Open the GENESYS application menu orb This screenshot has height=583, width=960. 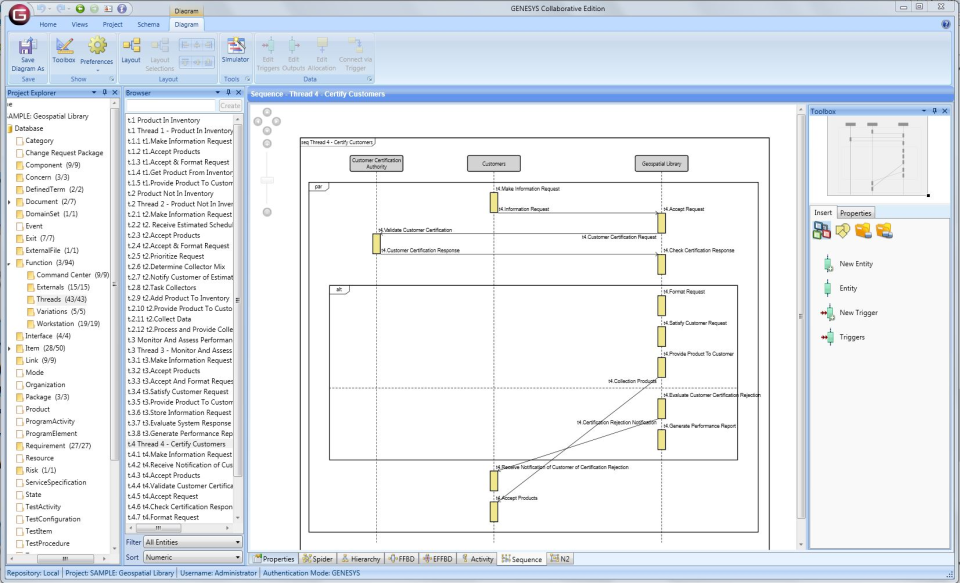[x=19, y=13]
